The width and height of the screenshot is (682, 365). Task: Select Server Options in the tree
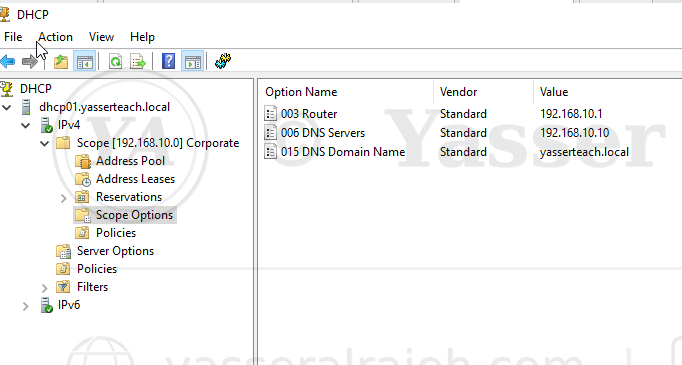[115, 251]
